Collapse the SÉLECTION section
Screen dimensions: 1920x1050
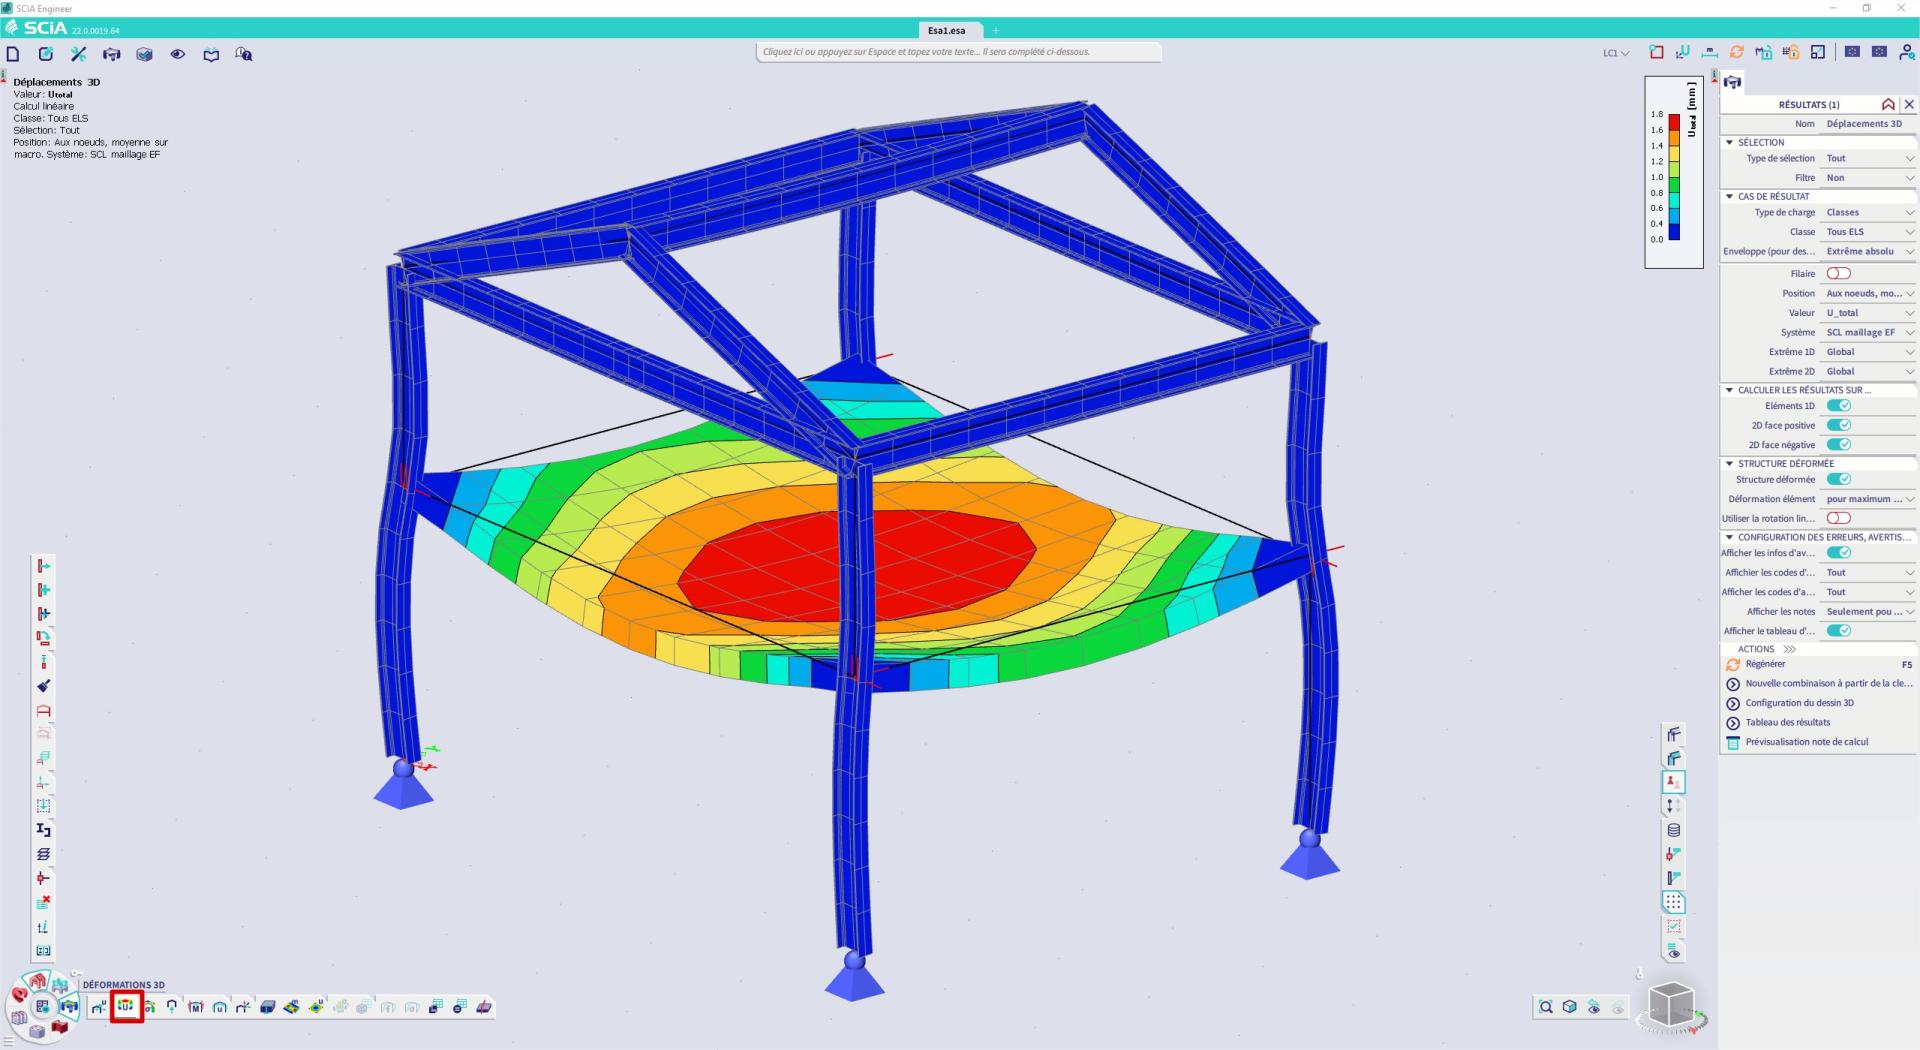pos(1730,142)
